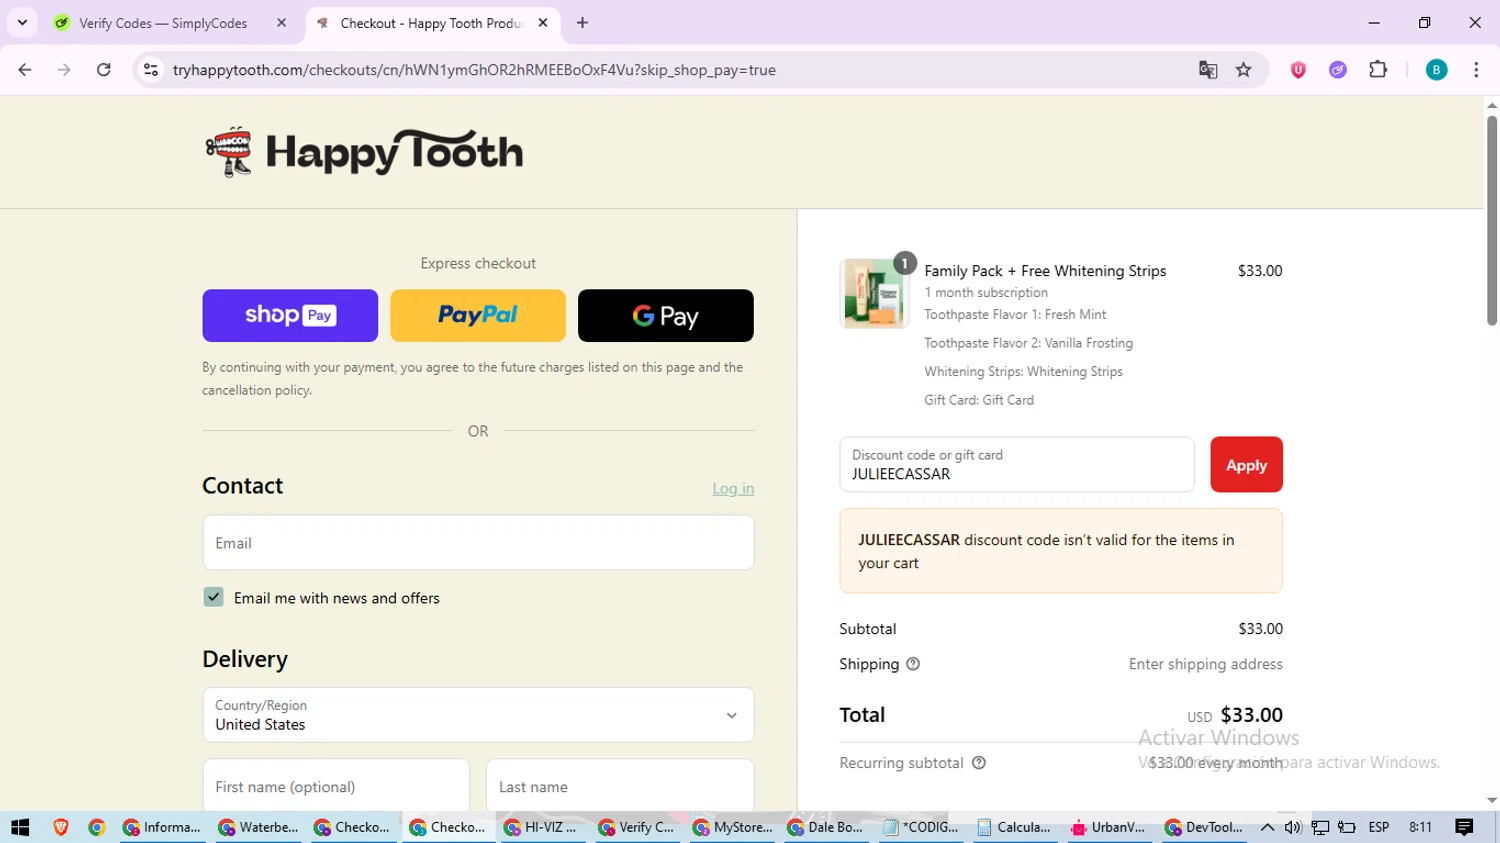Switch to the Dale Bo... taskbar window
1500x843 pixels.
click(826, 827)
